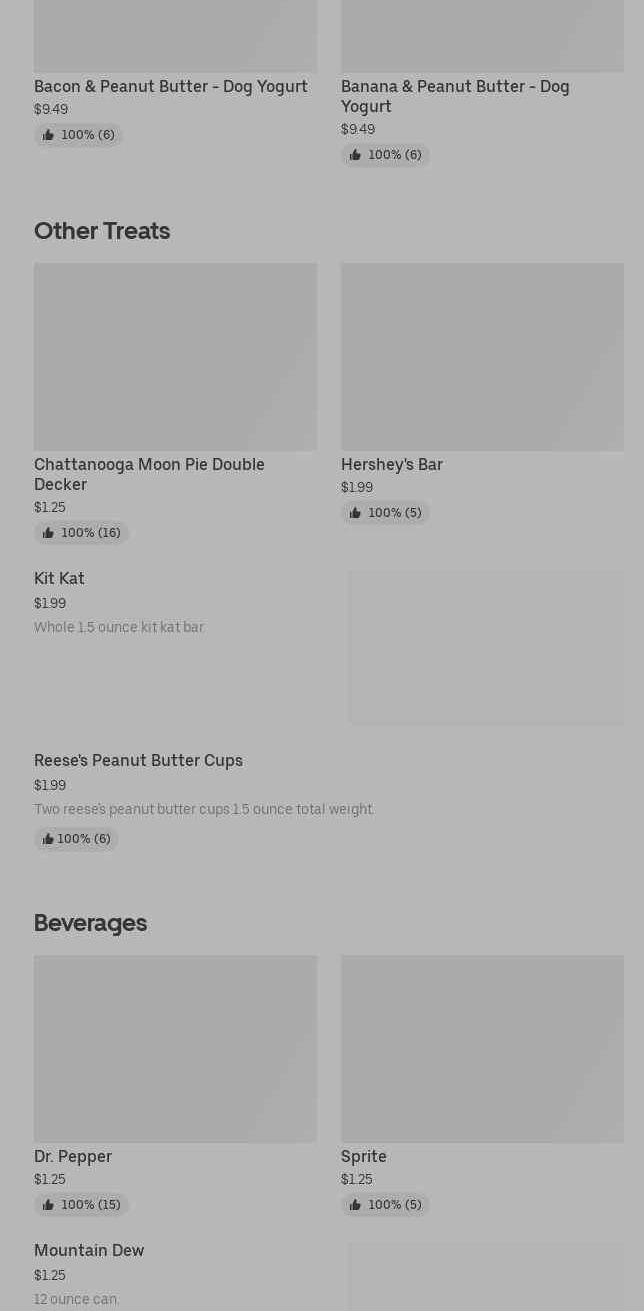Click the Other Treats section heading
The width and height of the screenshot is (644, 1311).
(x=102, y=231)
